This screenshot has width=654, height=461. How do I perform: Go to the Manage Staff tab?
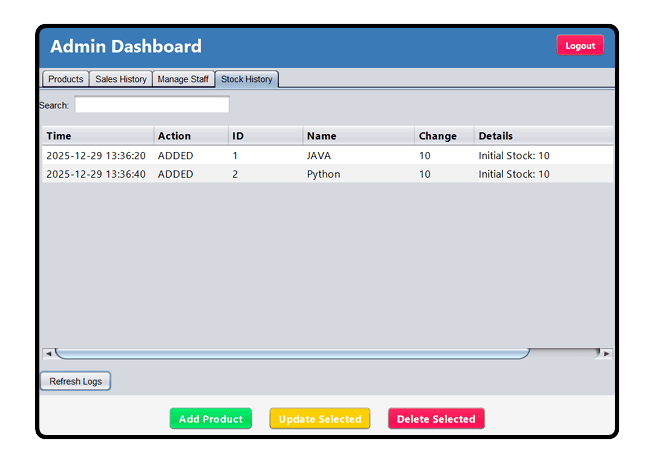click(x=183, y=79)
